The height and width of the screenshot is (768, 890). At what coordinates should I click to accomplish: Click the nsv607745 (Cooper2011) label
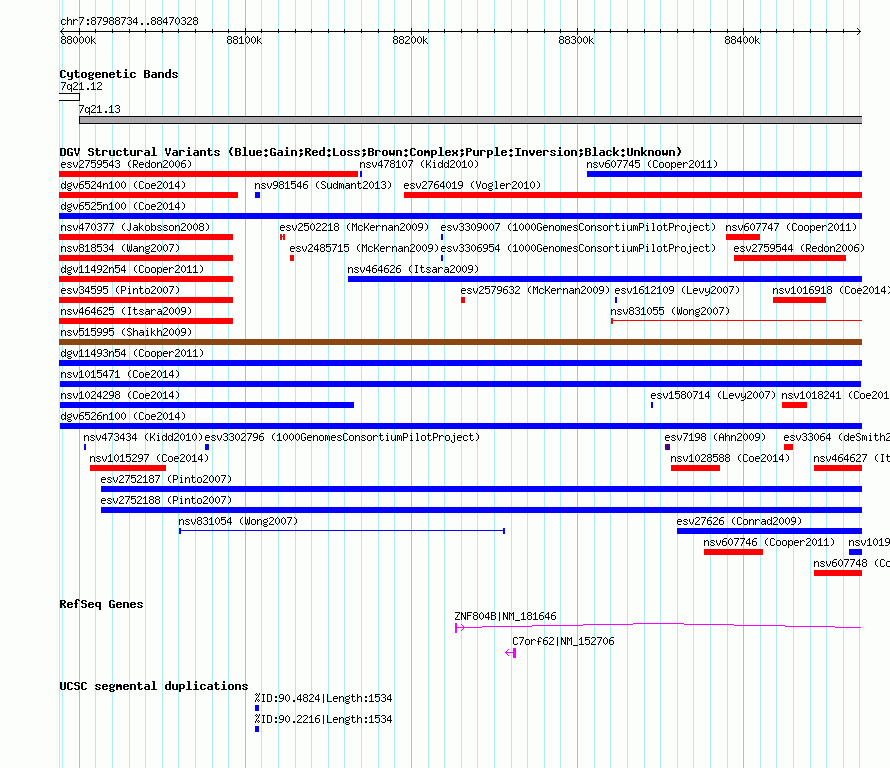pyautogui.click(x=652, y=165)
